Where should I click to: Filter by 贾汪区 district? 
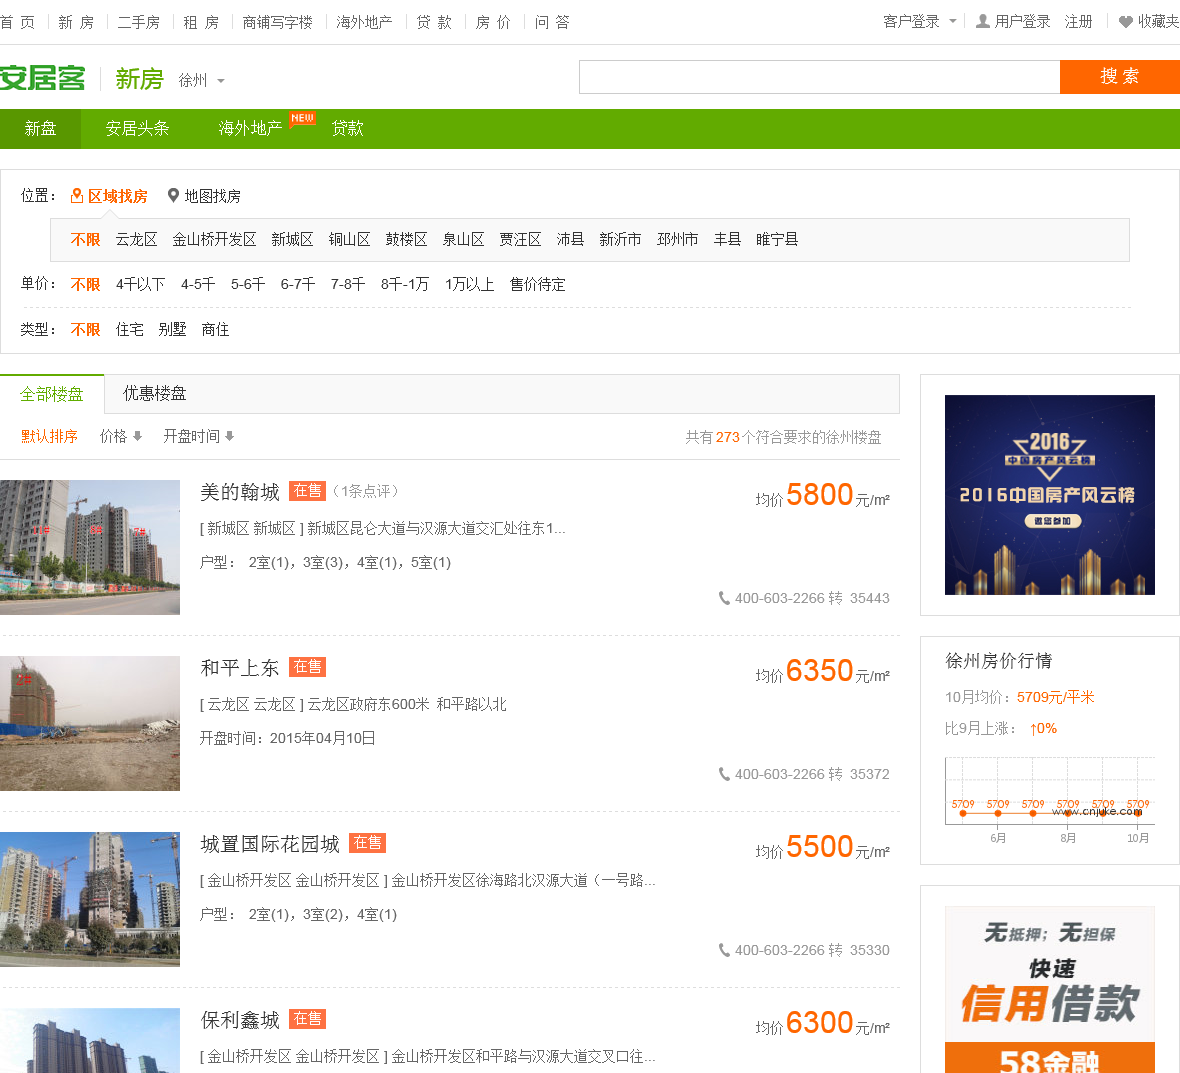(x=520, y=239)
